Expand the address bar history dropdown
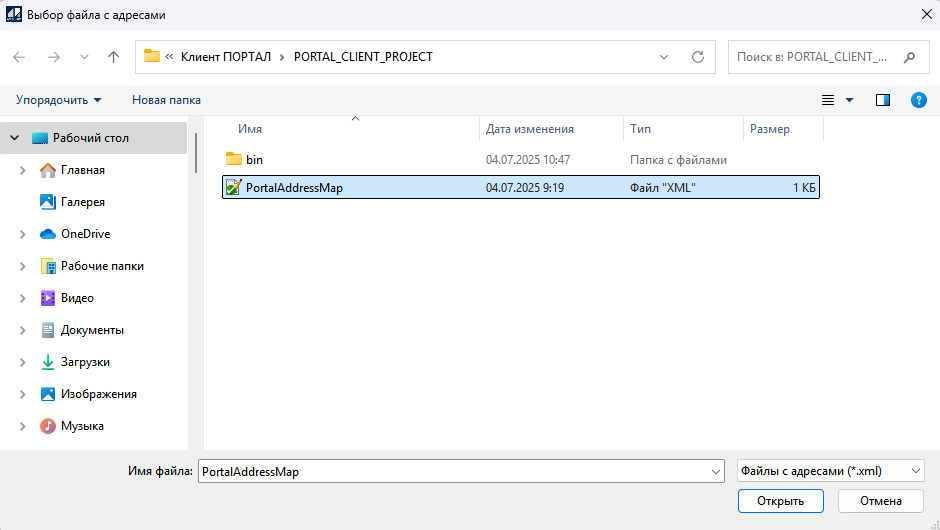 pyautogui.click(x=664, y=57)
